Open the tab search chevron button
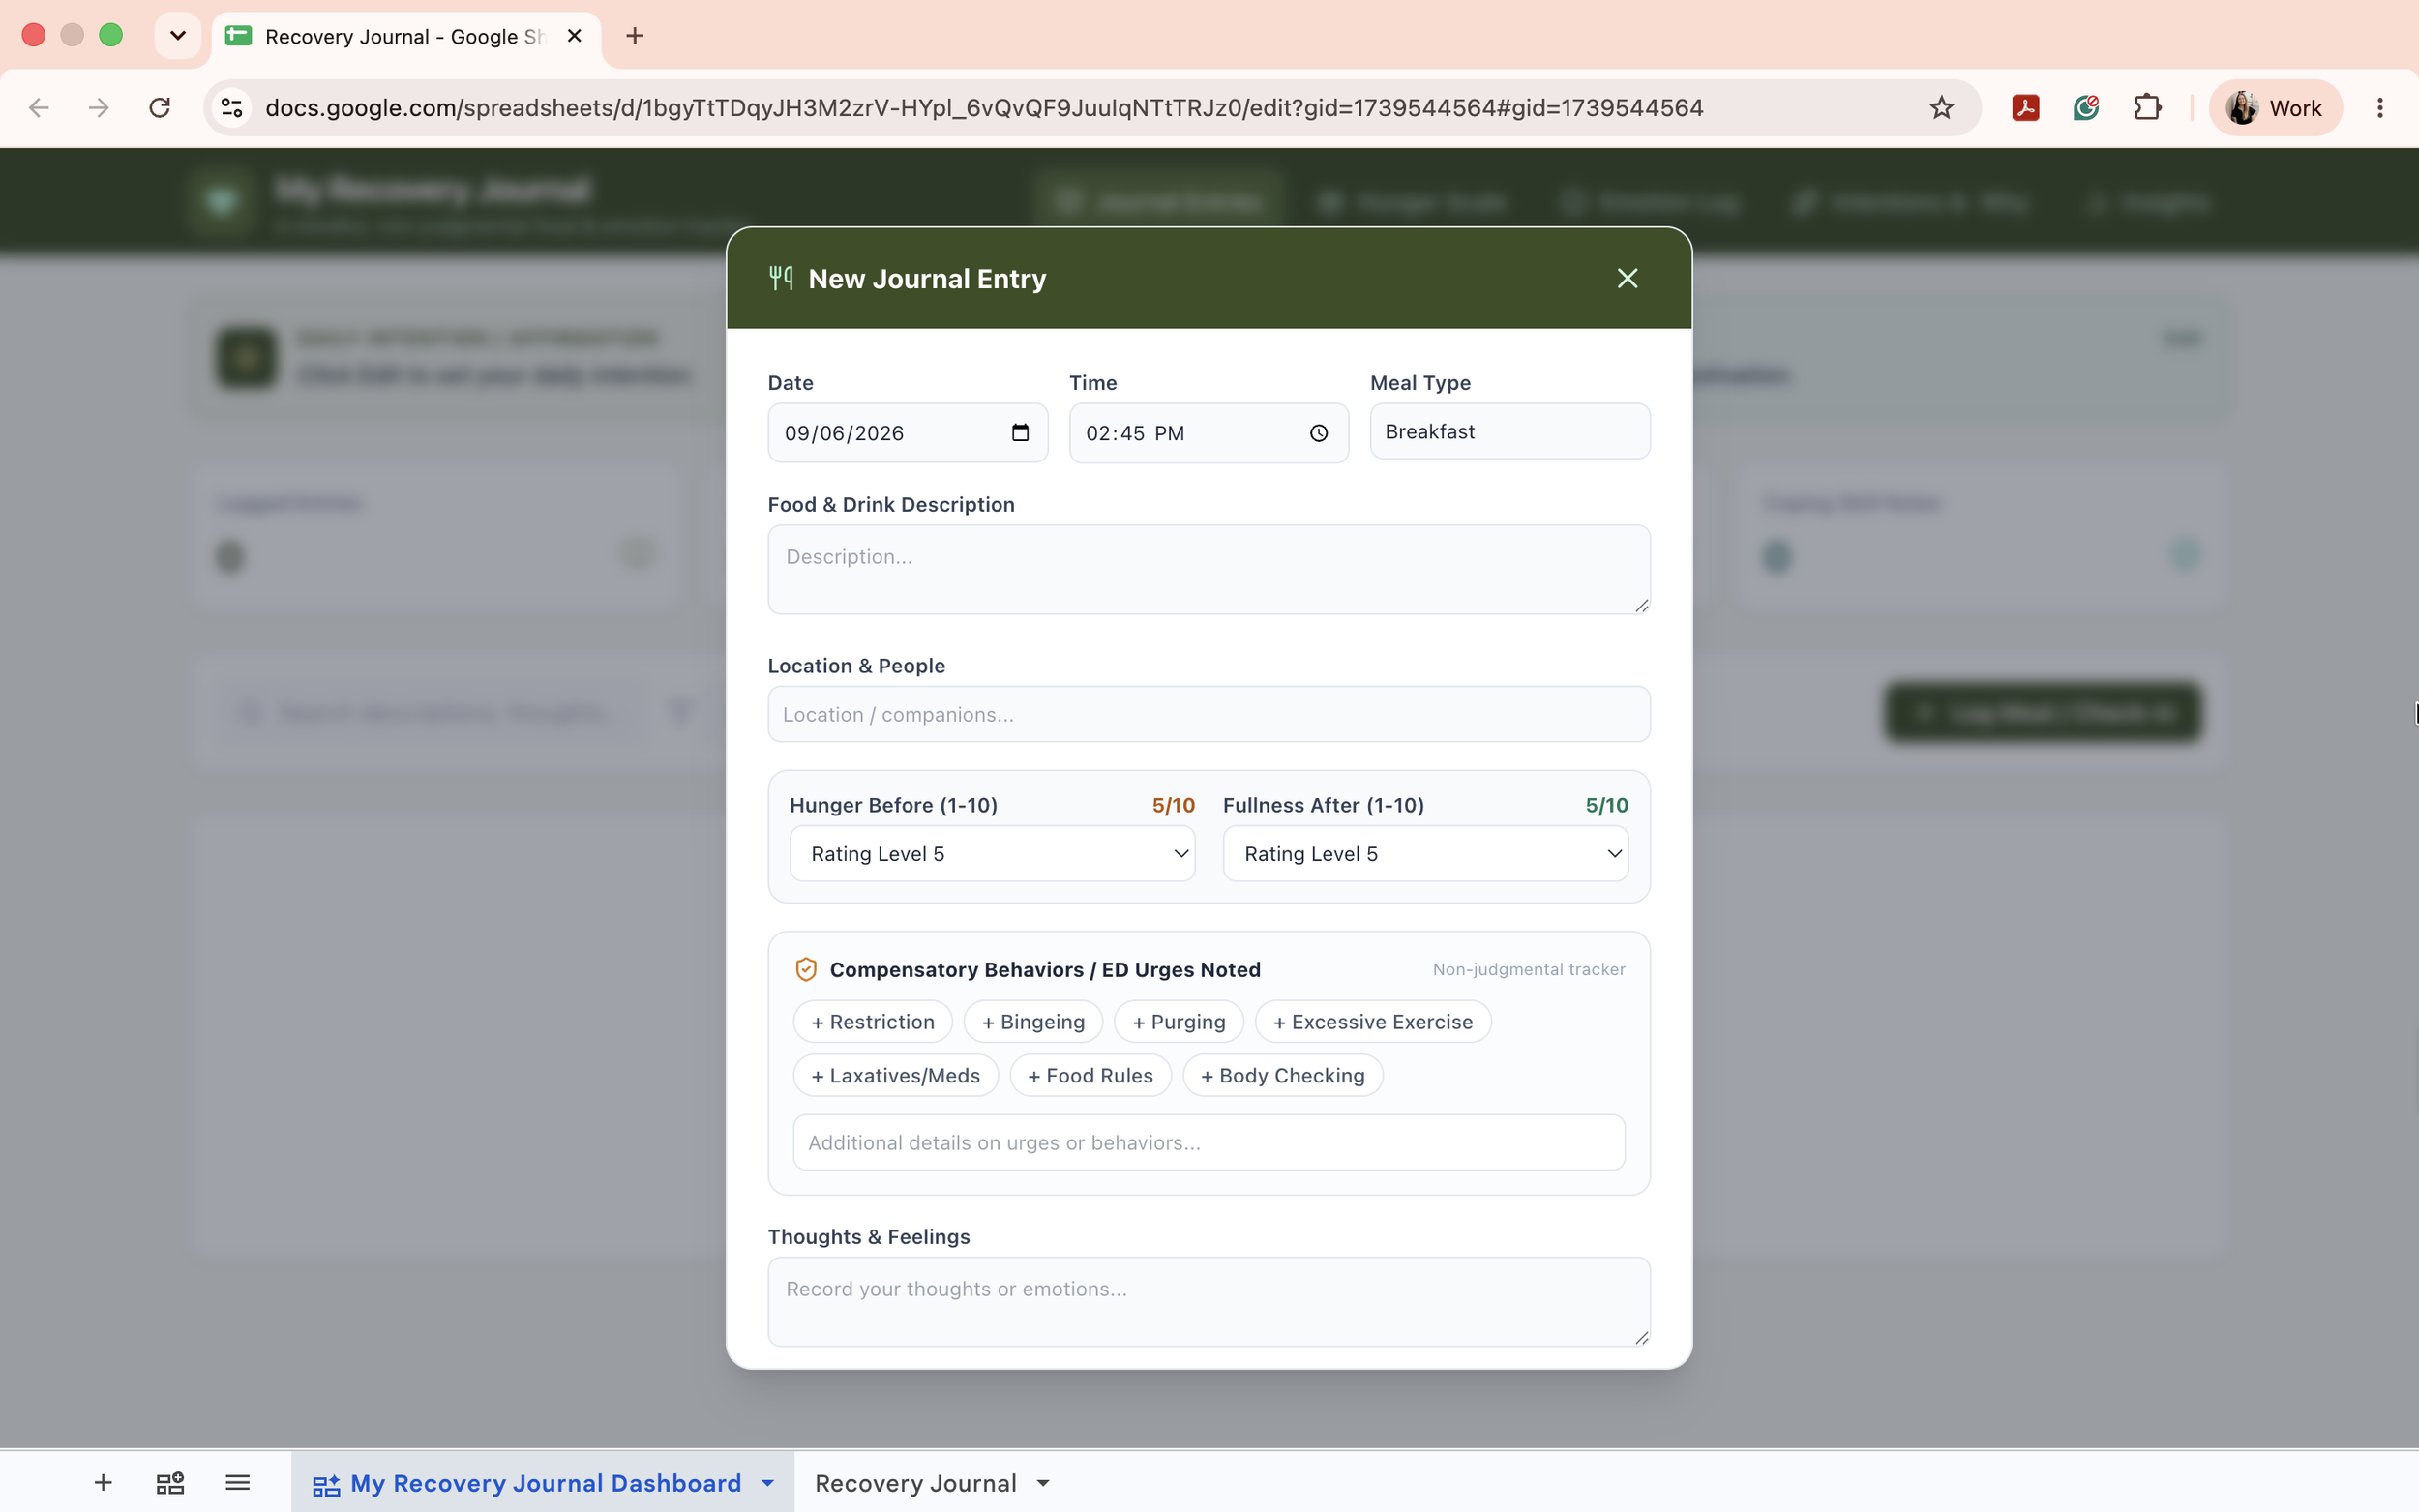The height and width of the screenshot is (1512, 2419). [x=178, y=36]
